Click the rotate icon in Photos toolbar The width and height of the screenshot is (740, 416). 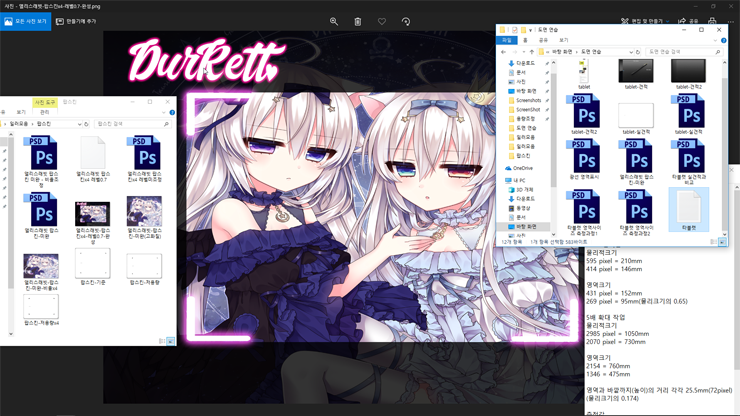tap(405, 22)
